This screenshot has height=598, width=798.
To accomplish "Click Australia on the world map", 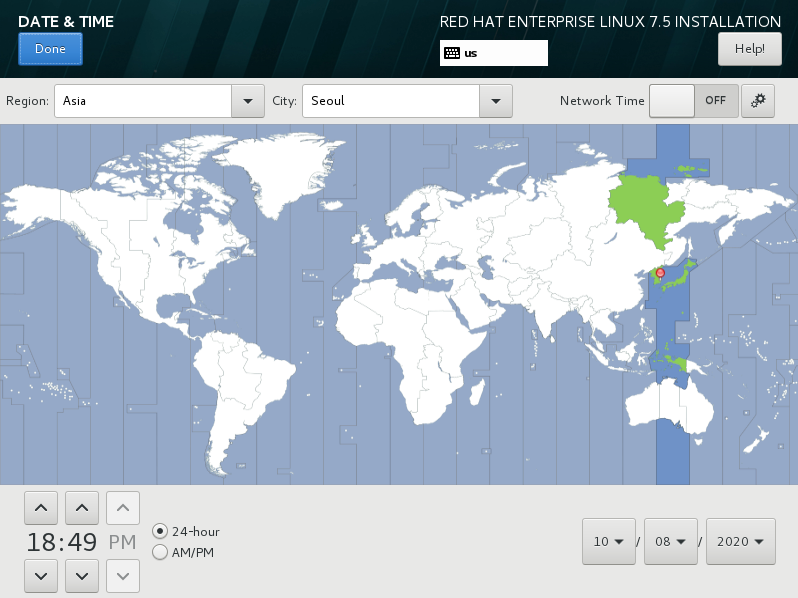I will tap(668, 409).
